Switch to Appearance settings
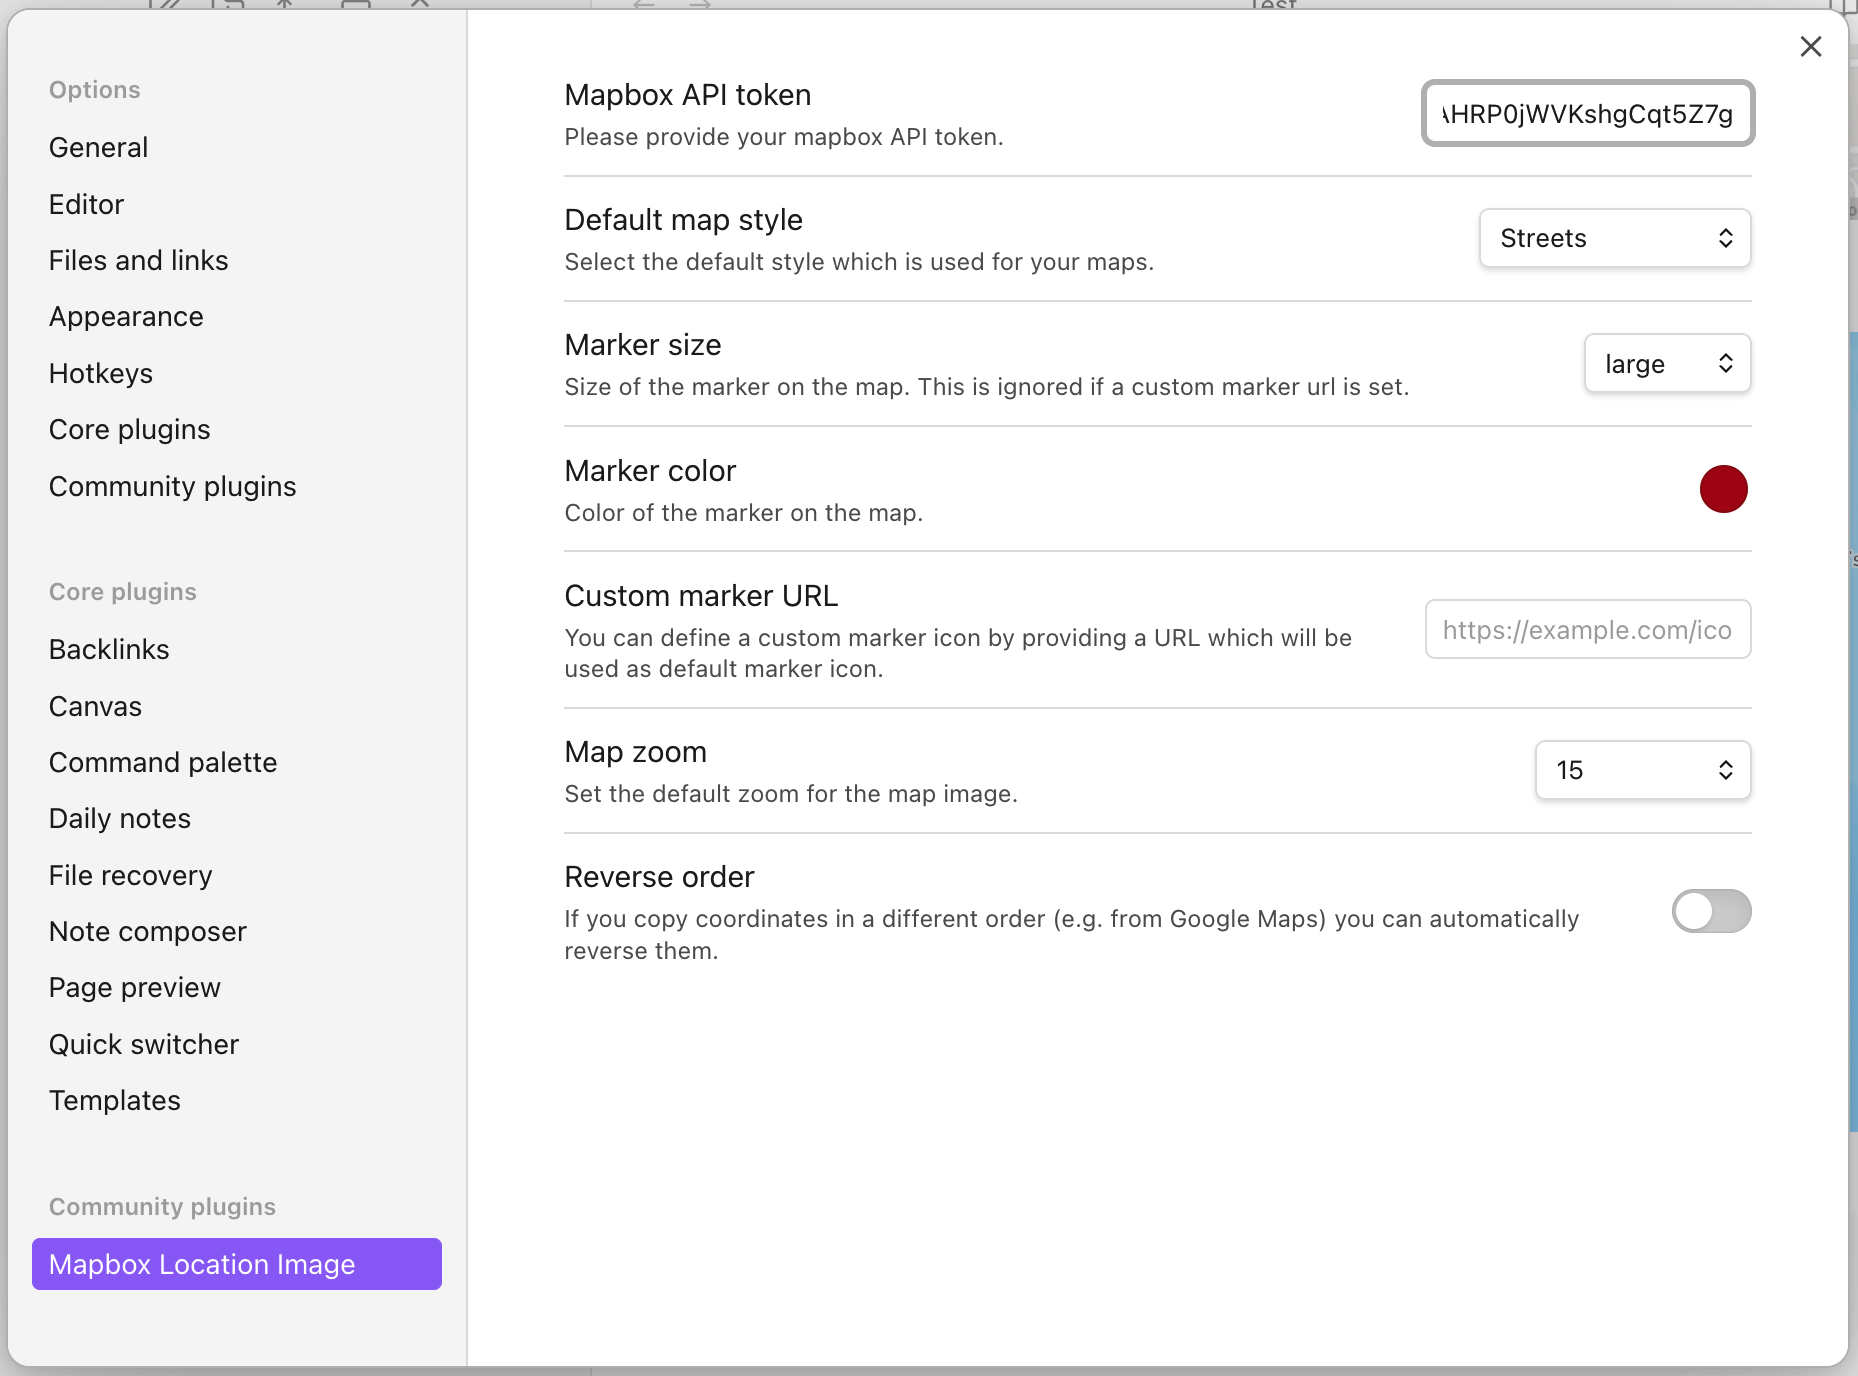The width and height of the screenshot is (1858, 1376). (x=126, y=316)
